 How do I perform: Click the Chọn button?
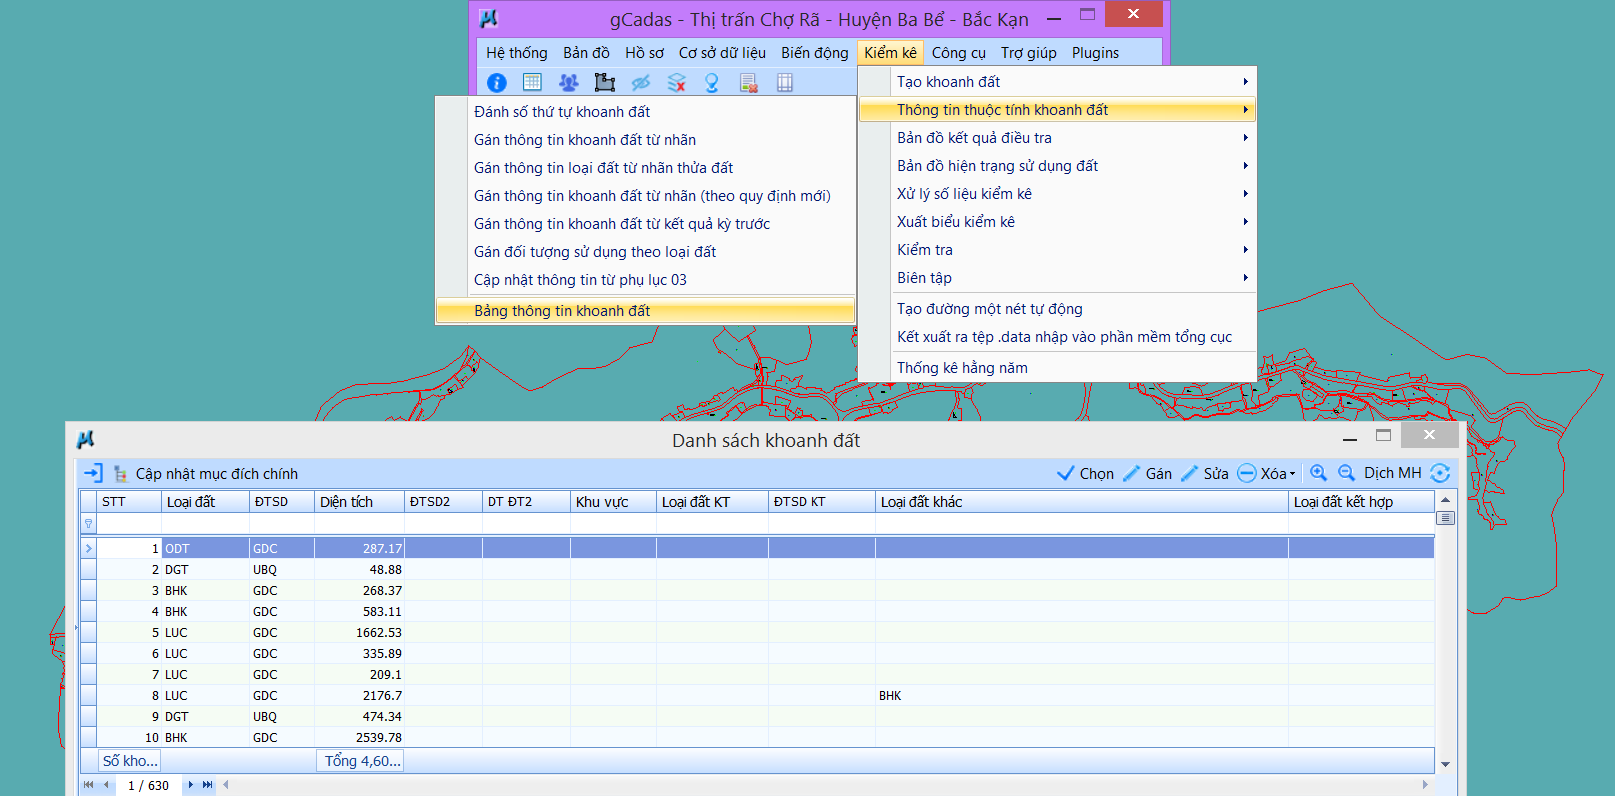pos(1085,474)
